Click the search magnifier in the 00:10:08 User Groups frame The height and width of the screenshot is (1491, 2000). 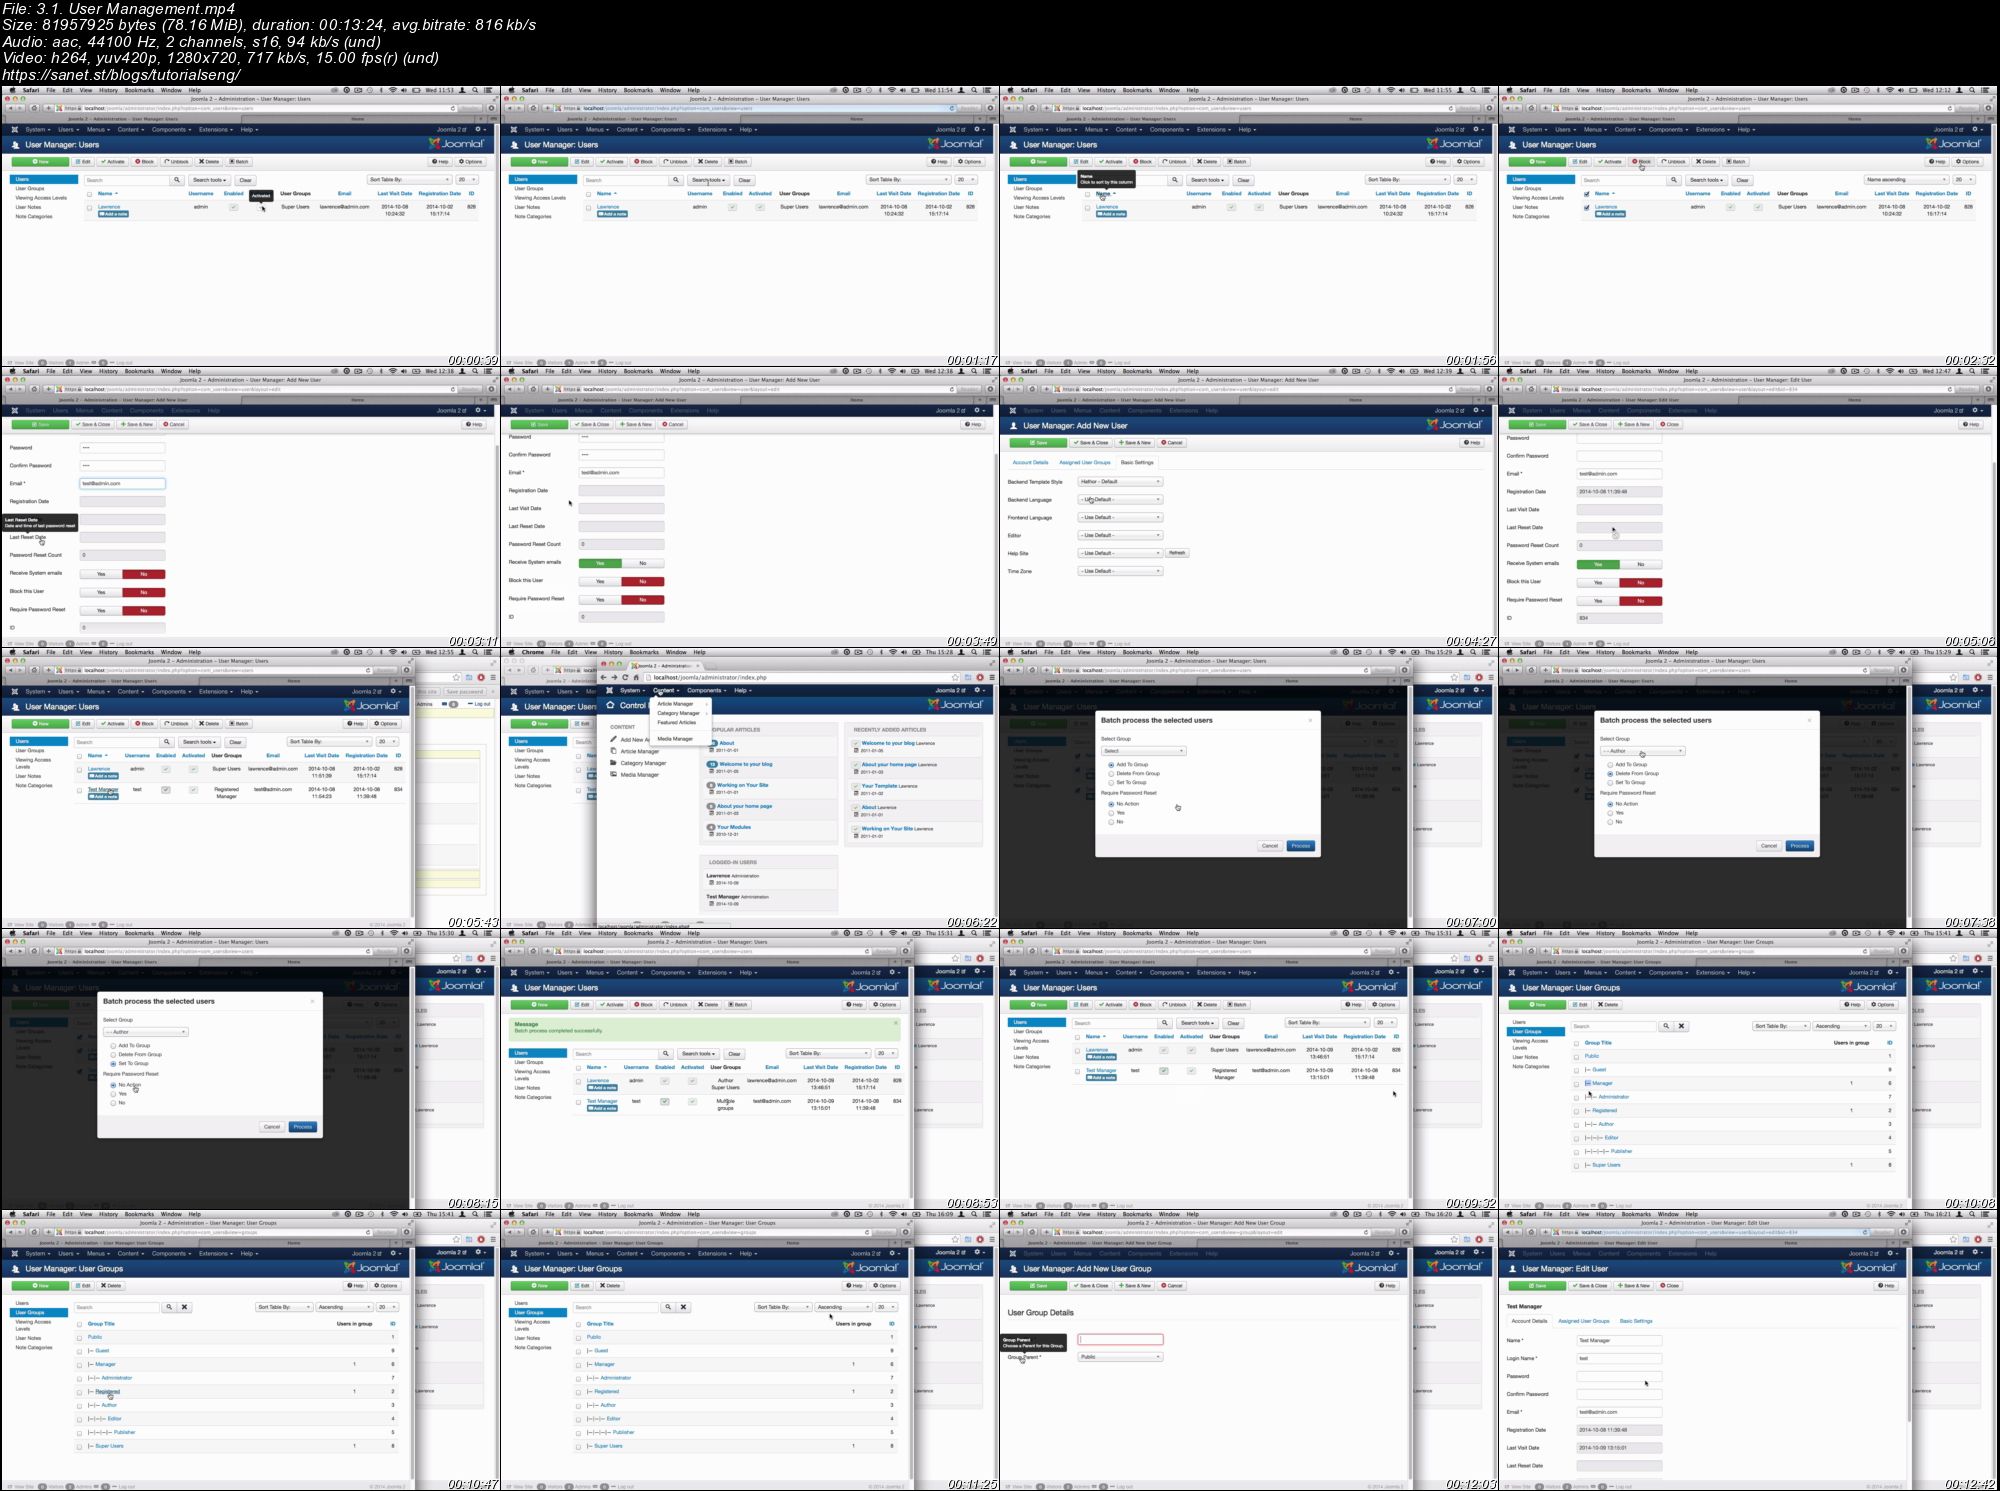[x=1666, y=1026]
